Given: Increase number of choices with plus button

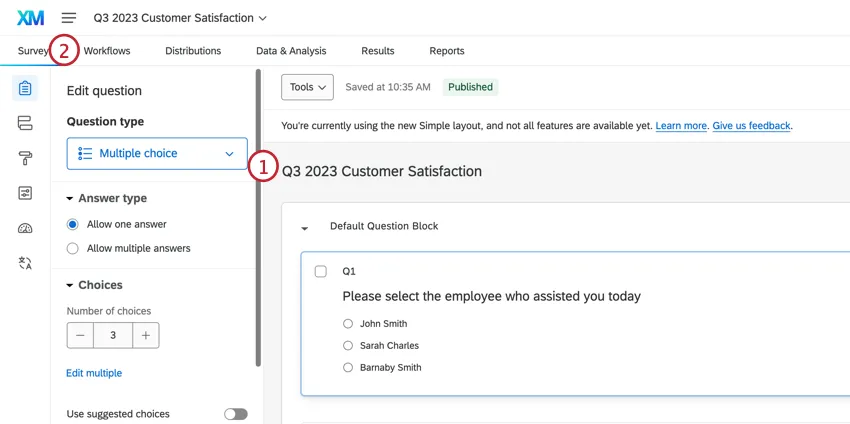Looking at the screenshot, I should 145,336.
